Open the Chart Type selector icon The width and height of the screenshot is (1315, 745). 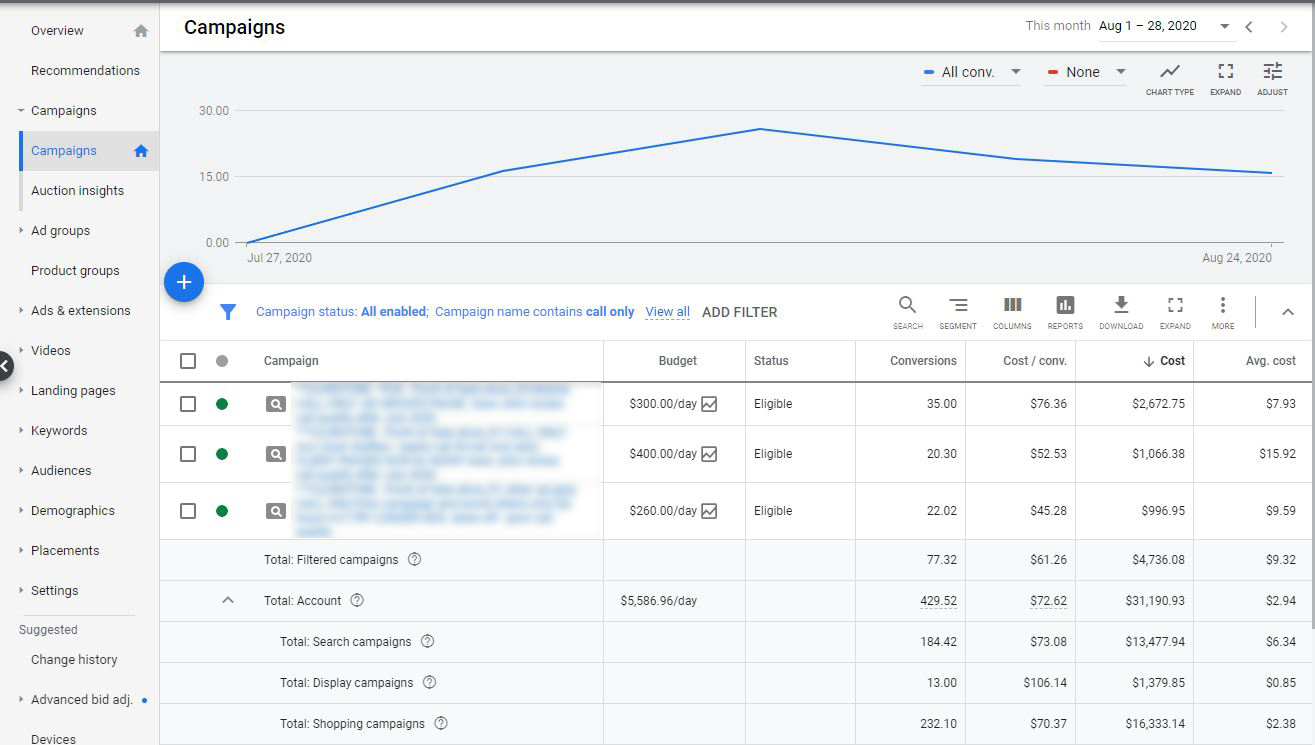pos(1169,71)
